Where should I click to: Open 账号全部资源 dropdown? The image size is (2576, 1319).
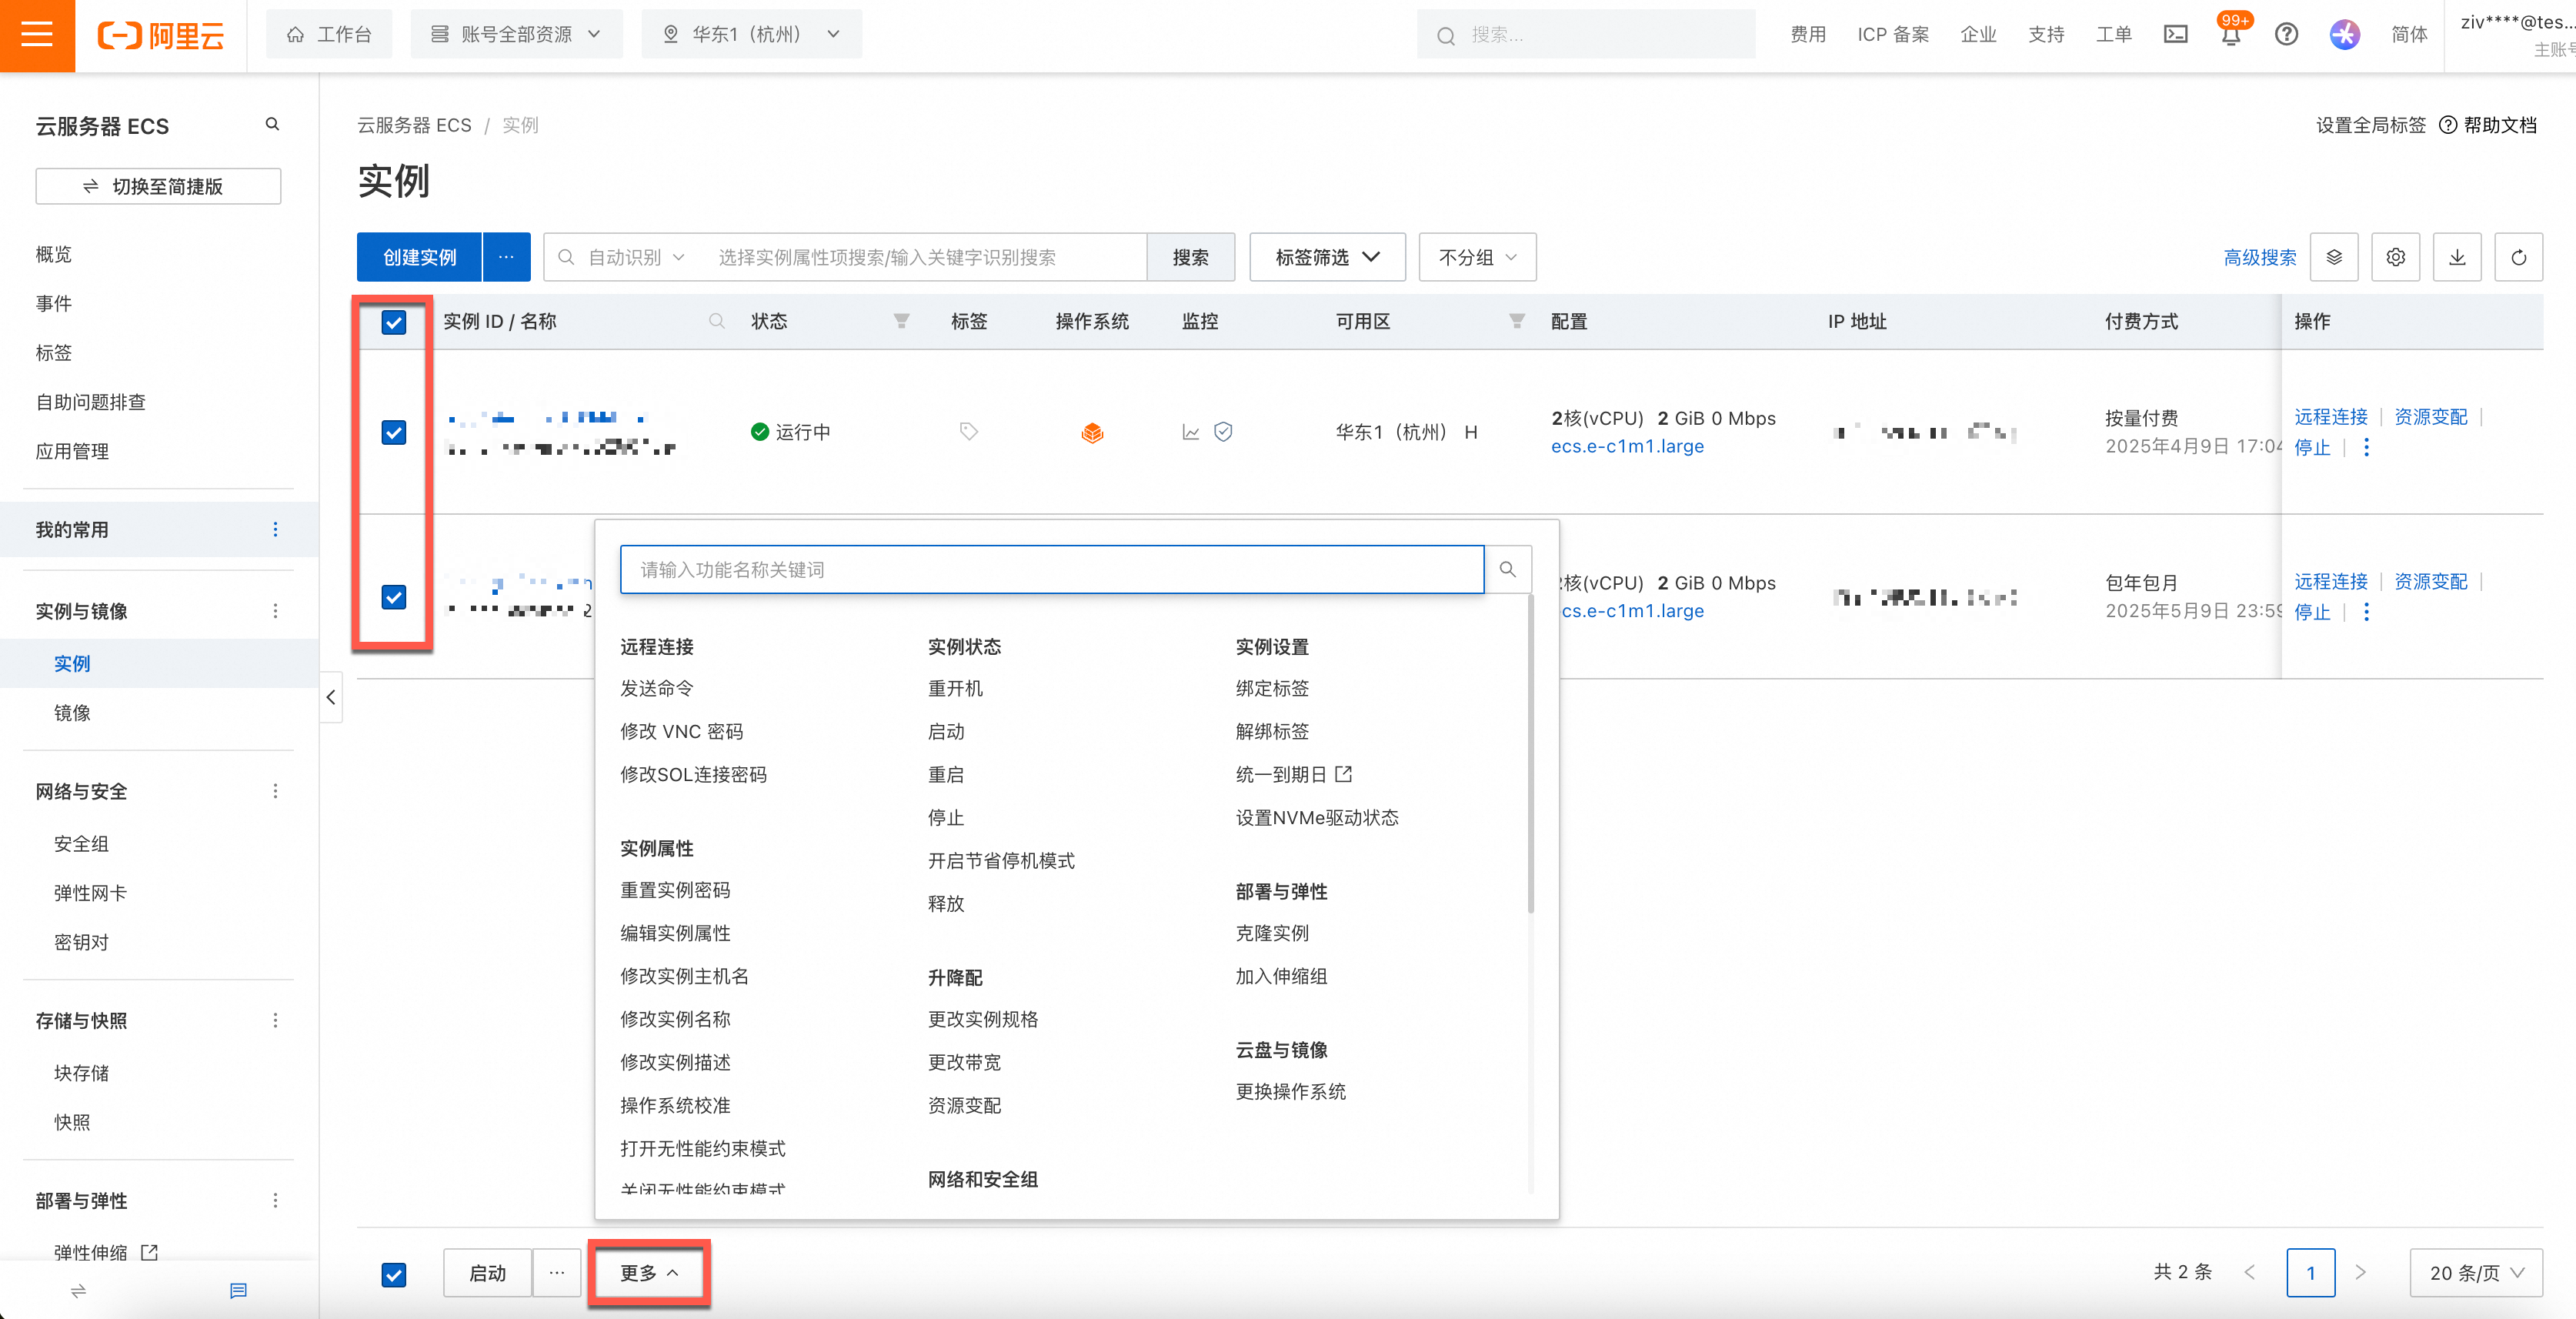516,35
